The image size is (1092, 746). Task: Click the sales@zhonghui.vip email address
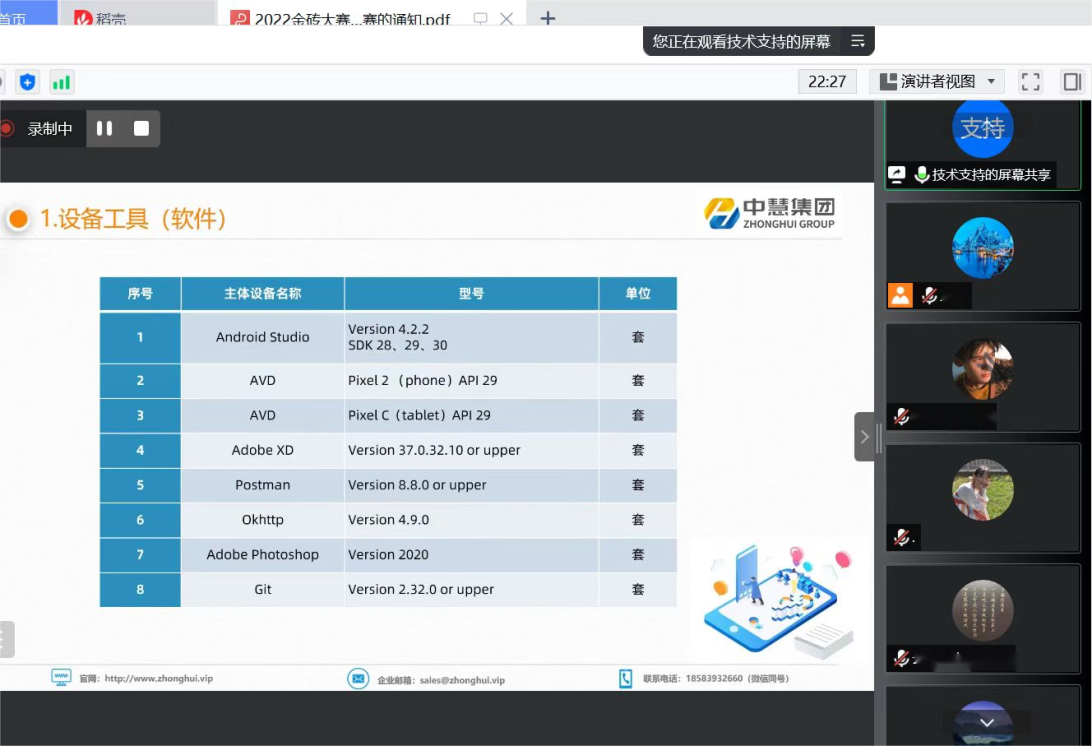tap(462, 680)
